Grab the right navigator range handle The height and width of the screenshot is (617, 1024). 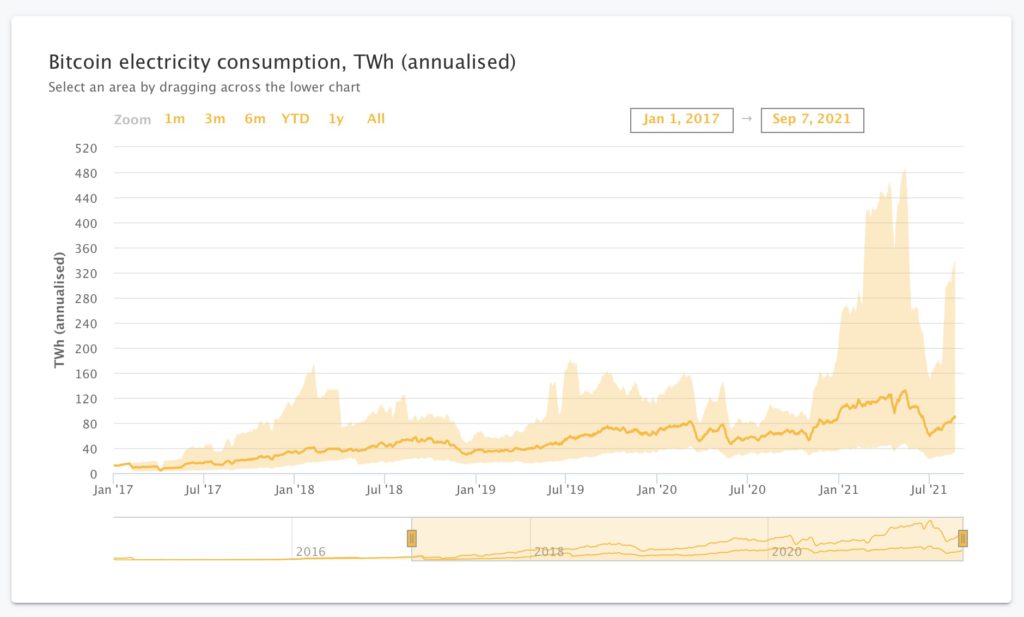tap(963, 539)
